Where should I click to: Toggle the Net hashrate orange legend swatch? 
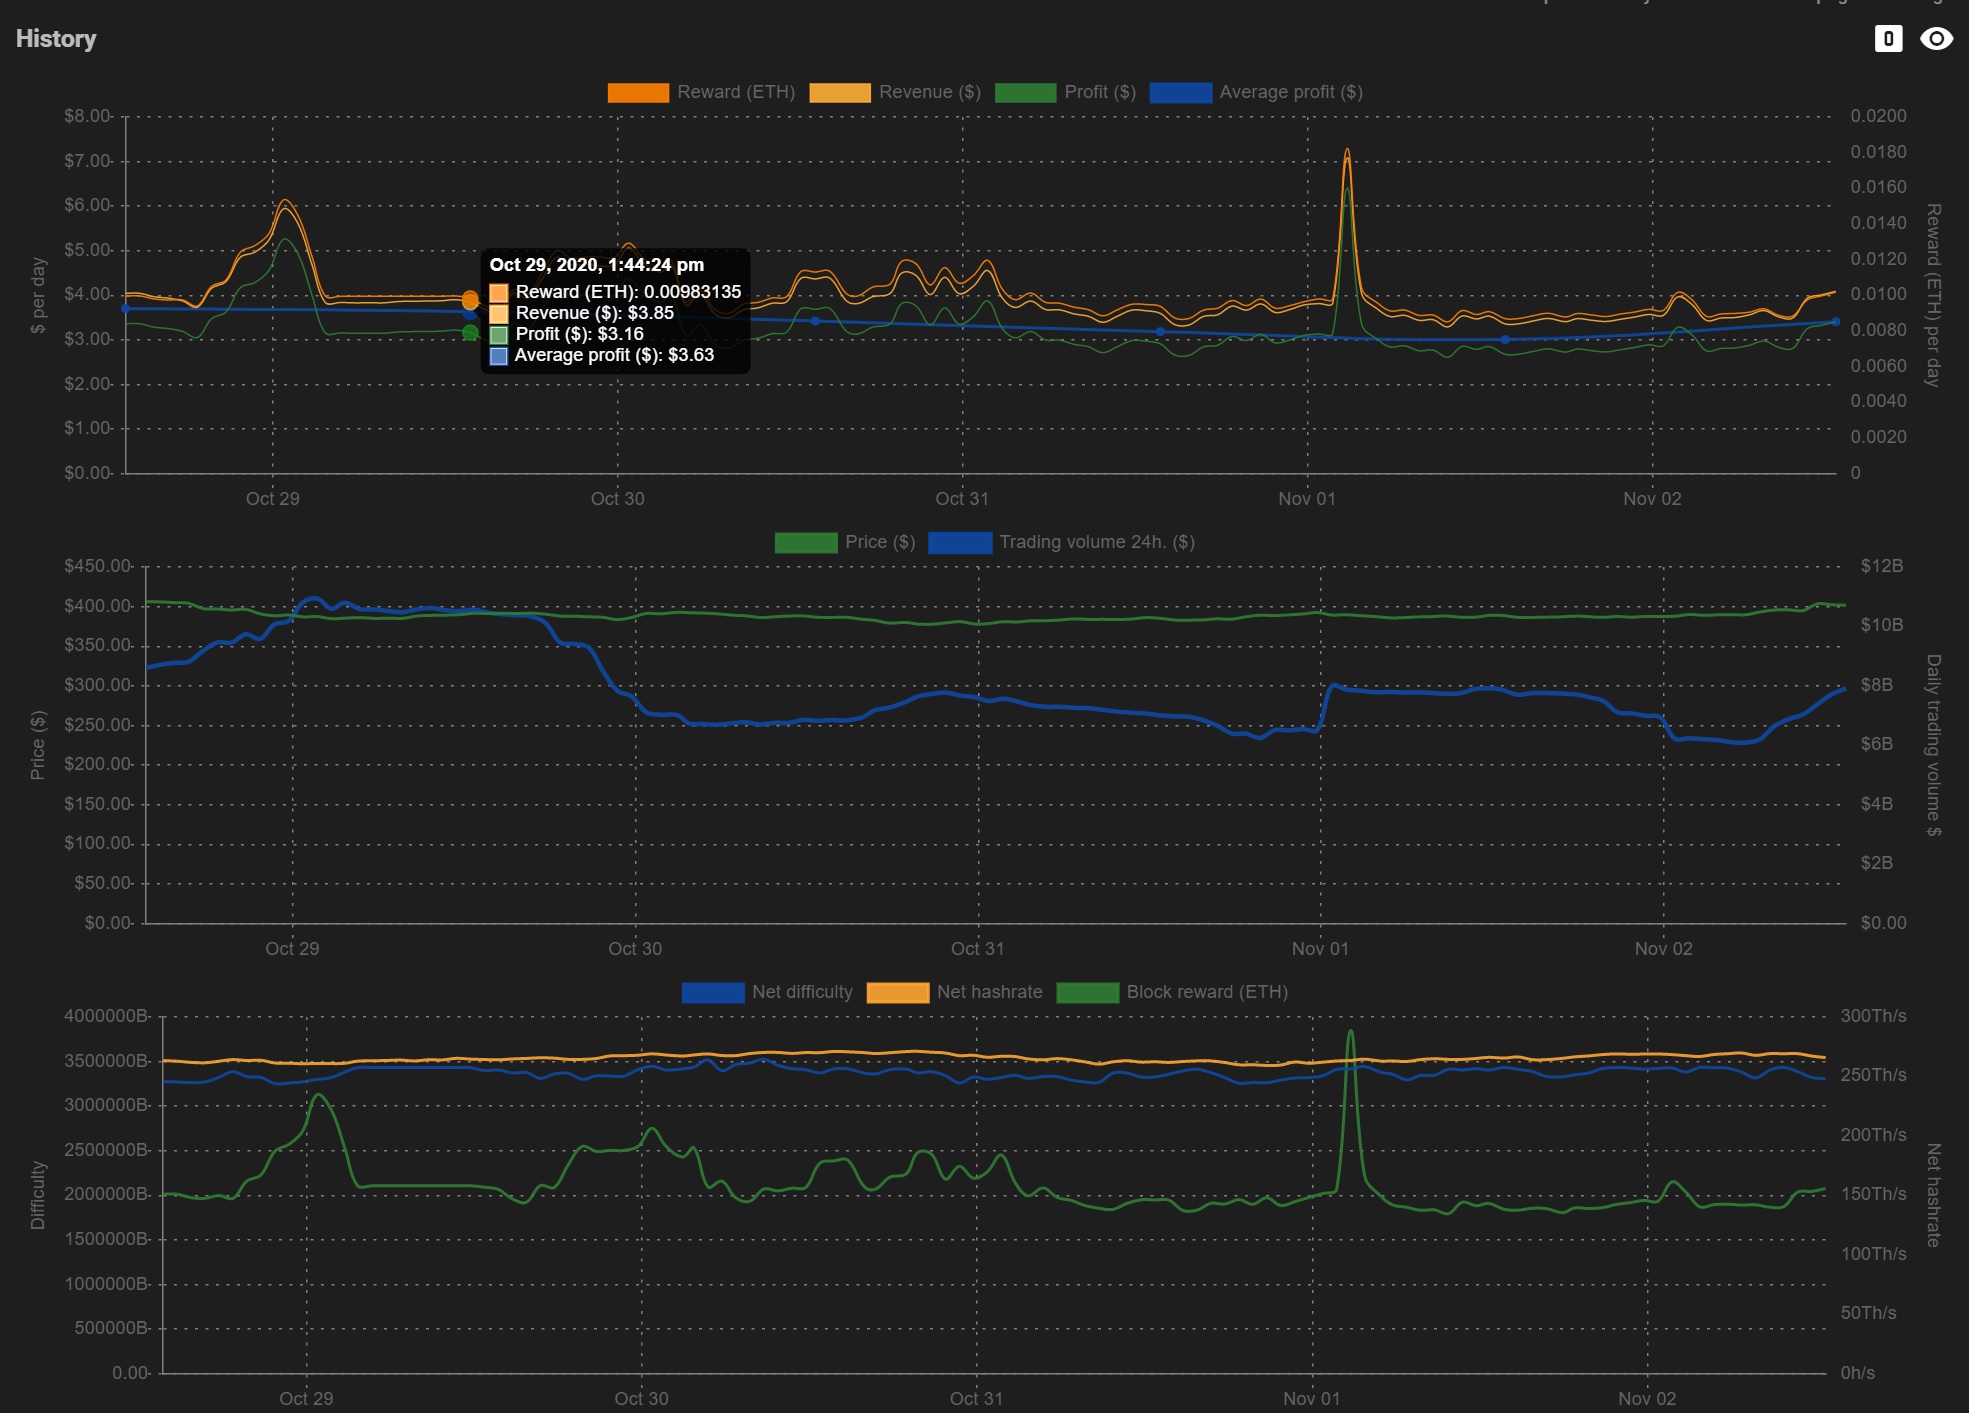point(898,992)
